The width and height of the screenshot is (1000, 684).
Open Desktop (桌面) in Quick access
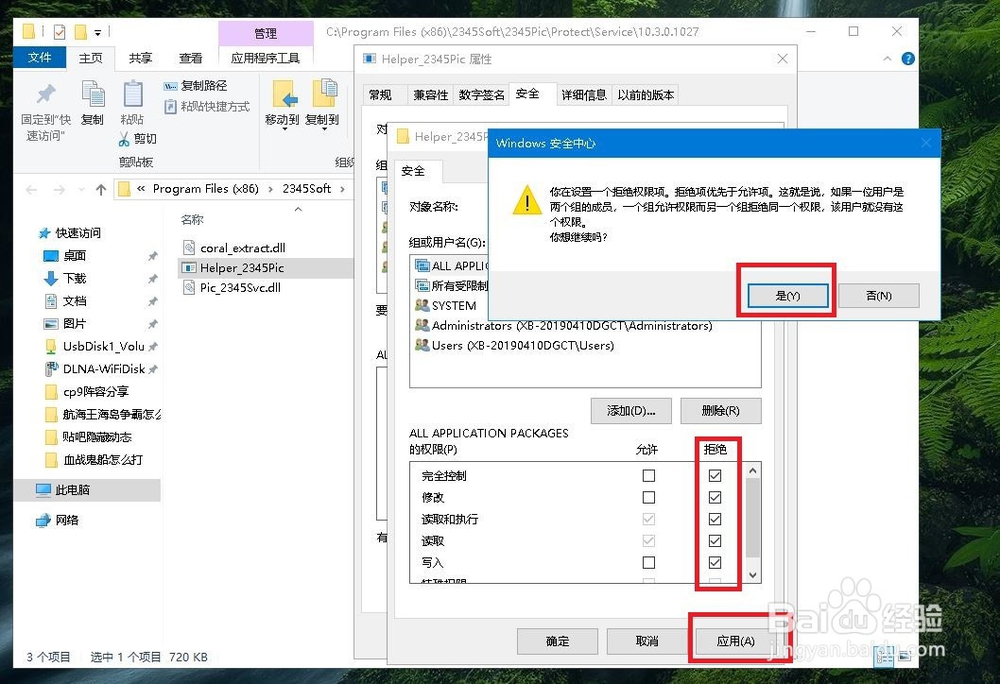(x=75, y=256)
